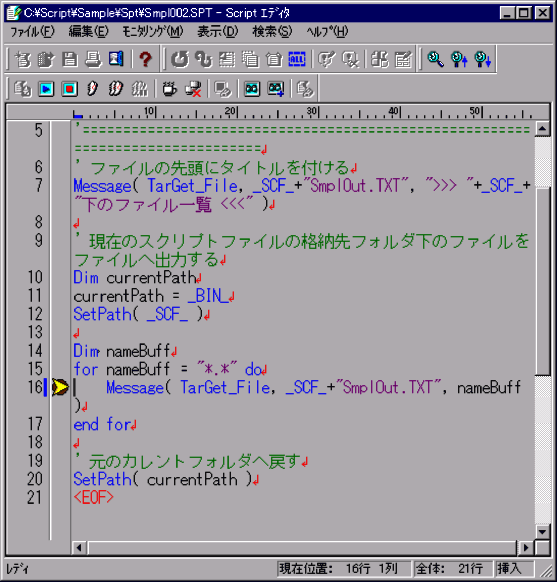
Task: Click the vertical scrollbar up arrow
Action: (x=542, y=129)
